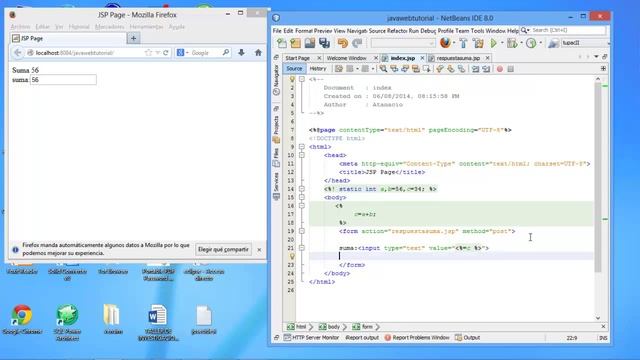Image resolution: width=640 pixels, height=360 pixels.
Task: Select the body breadcrumb in editor
Action: click(x=329, y=327)
